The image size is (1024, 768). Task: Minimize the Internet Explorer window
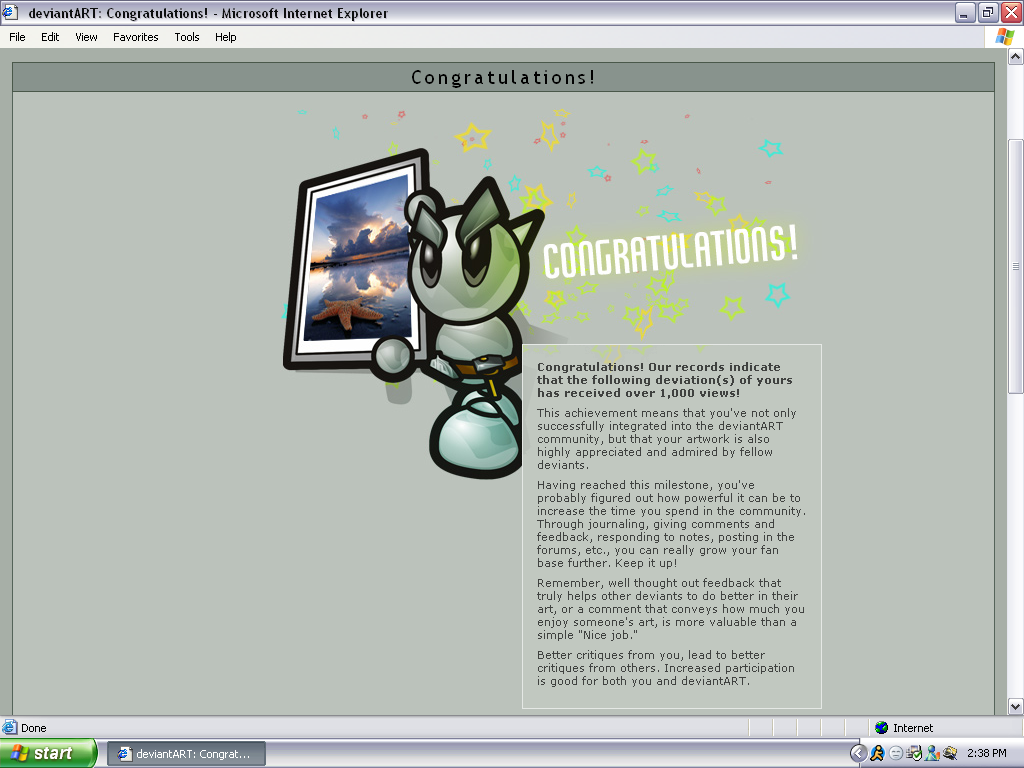965,12
